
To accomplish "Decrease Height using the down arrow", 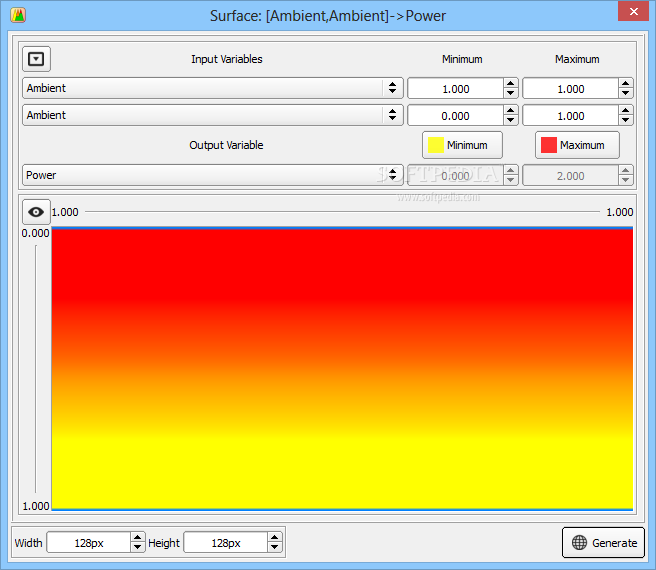I will pyautogui.click(x=274, y=547).
